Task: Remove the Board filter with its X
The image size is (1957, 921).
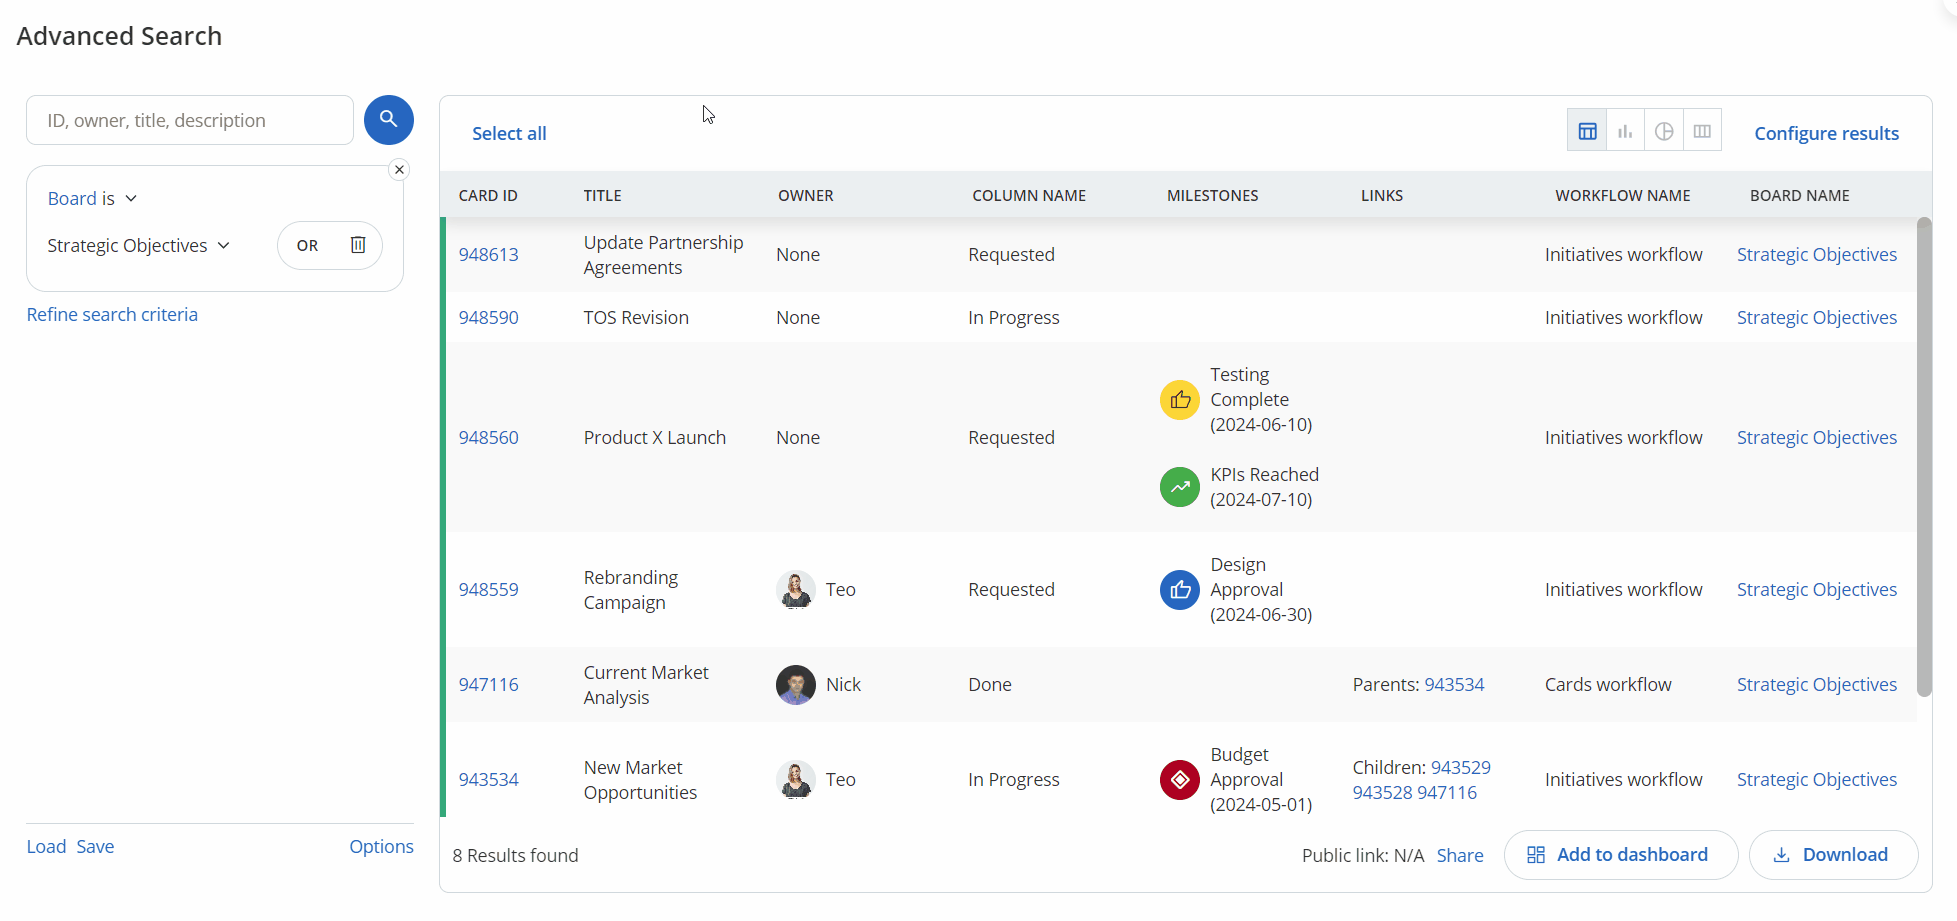Action: pyautogui.click(x=399, y=170)
